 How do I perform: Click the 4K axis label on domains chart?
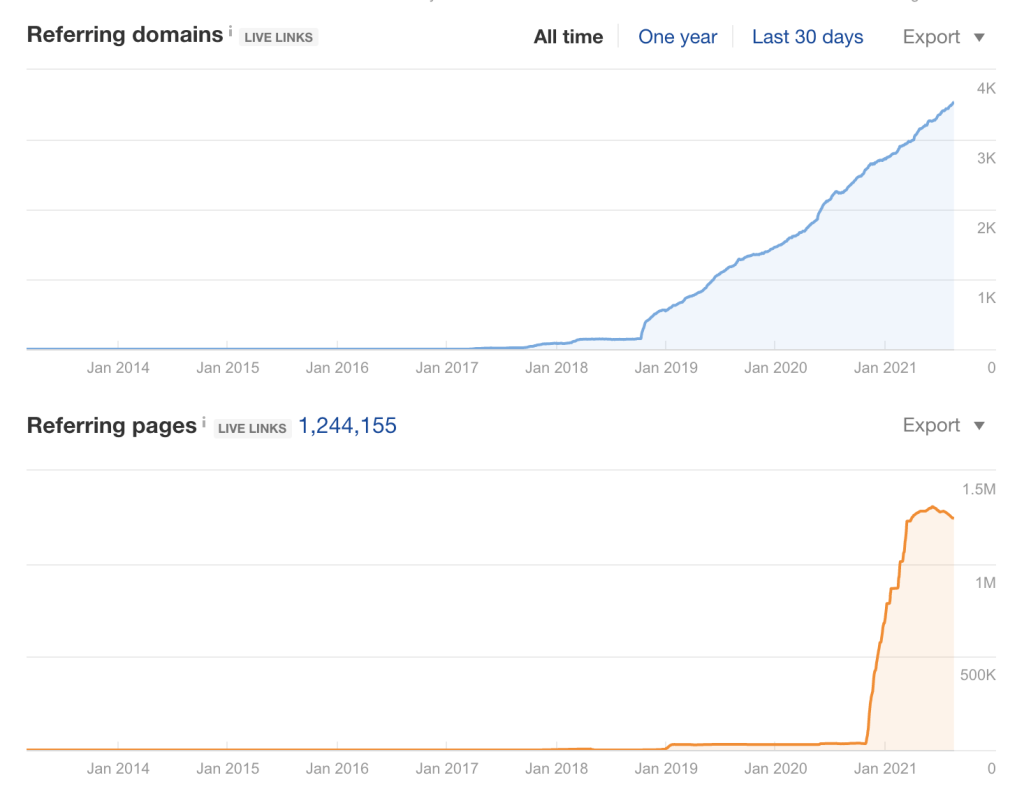click(984, 87)
